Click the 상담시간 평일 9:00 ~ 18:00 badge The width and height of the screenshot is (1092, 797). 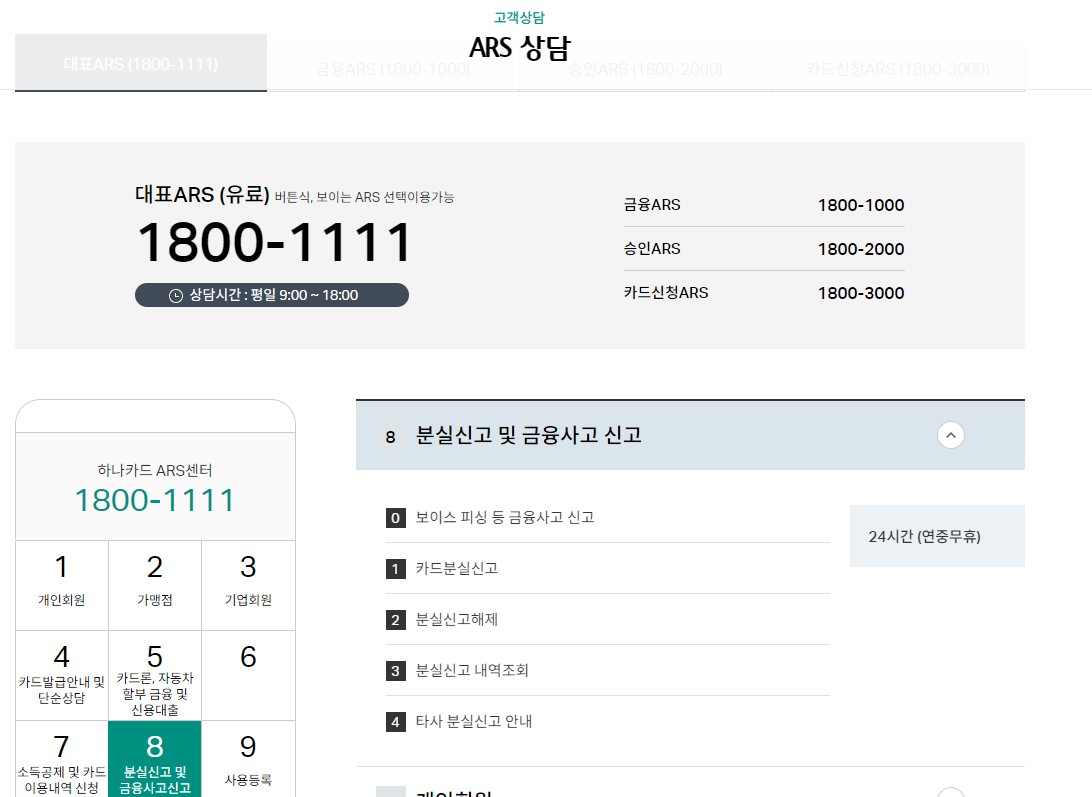(272, 295)
